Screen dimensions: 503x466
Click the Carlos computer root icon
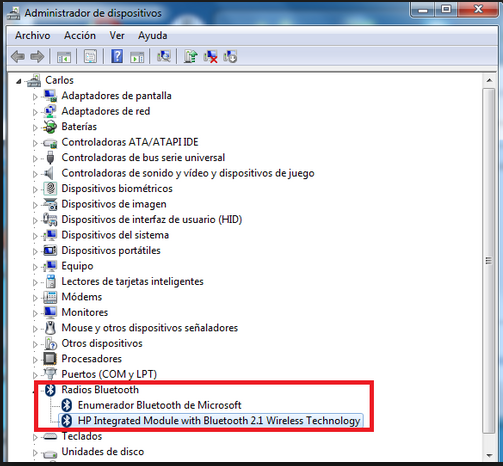tap(34, 80)
